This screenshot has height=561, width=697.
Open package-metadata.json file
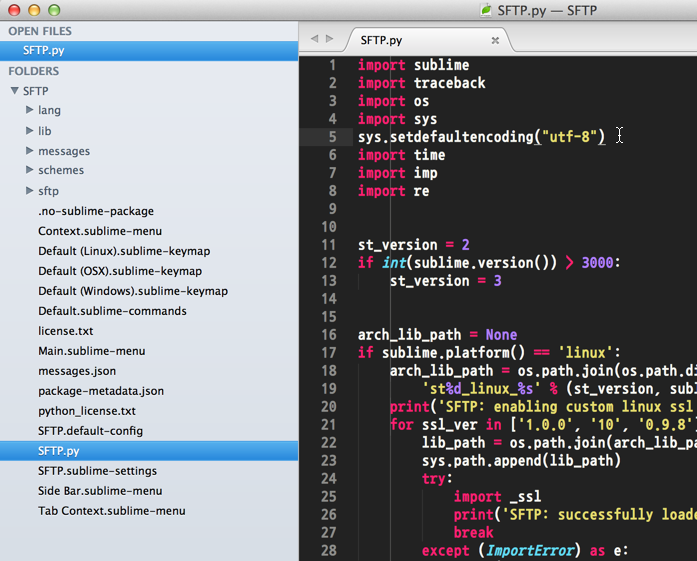pyautogui.click(x=101, y=391)
